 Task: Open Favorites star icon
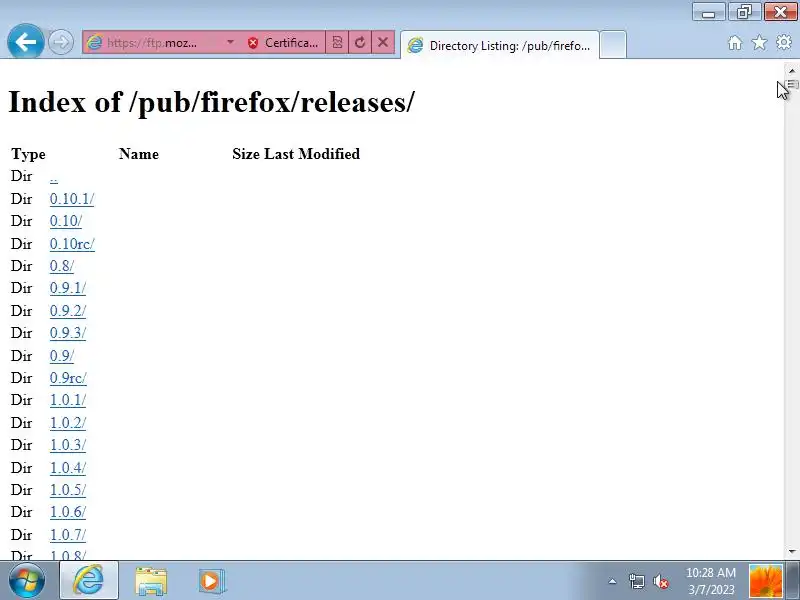coord(759,43)
